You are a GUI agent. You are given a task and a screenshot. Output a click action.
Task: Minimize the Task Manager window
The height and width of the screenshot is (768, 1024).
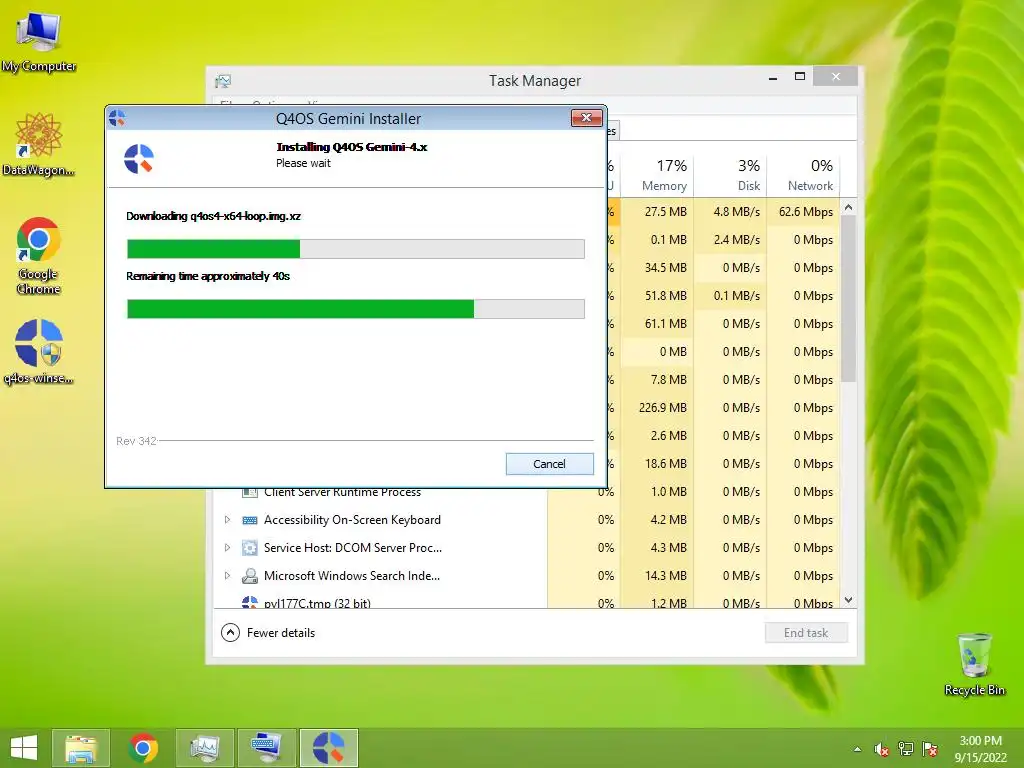(773, 77)
